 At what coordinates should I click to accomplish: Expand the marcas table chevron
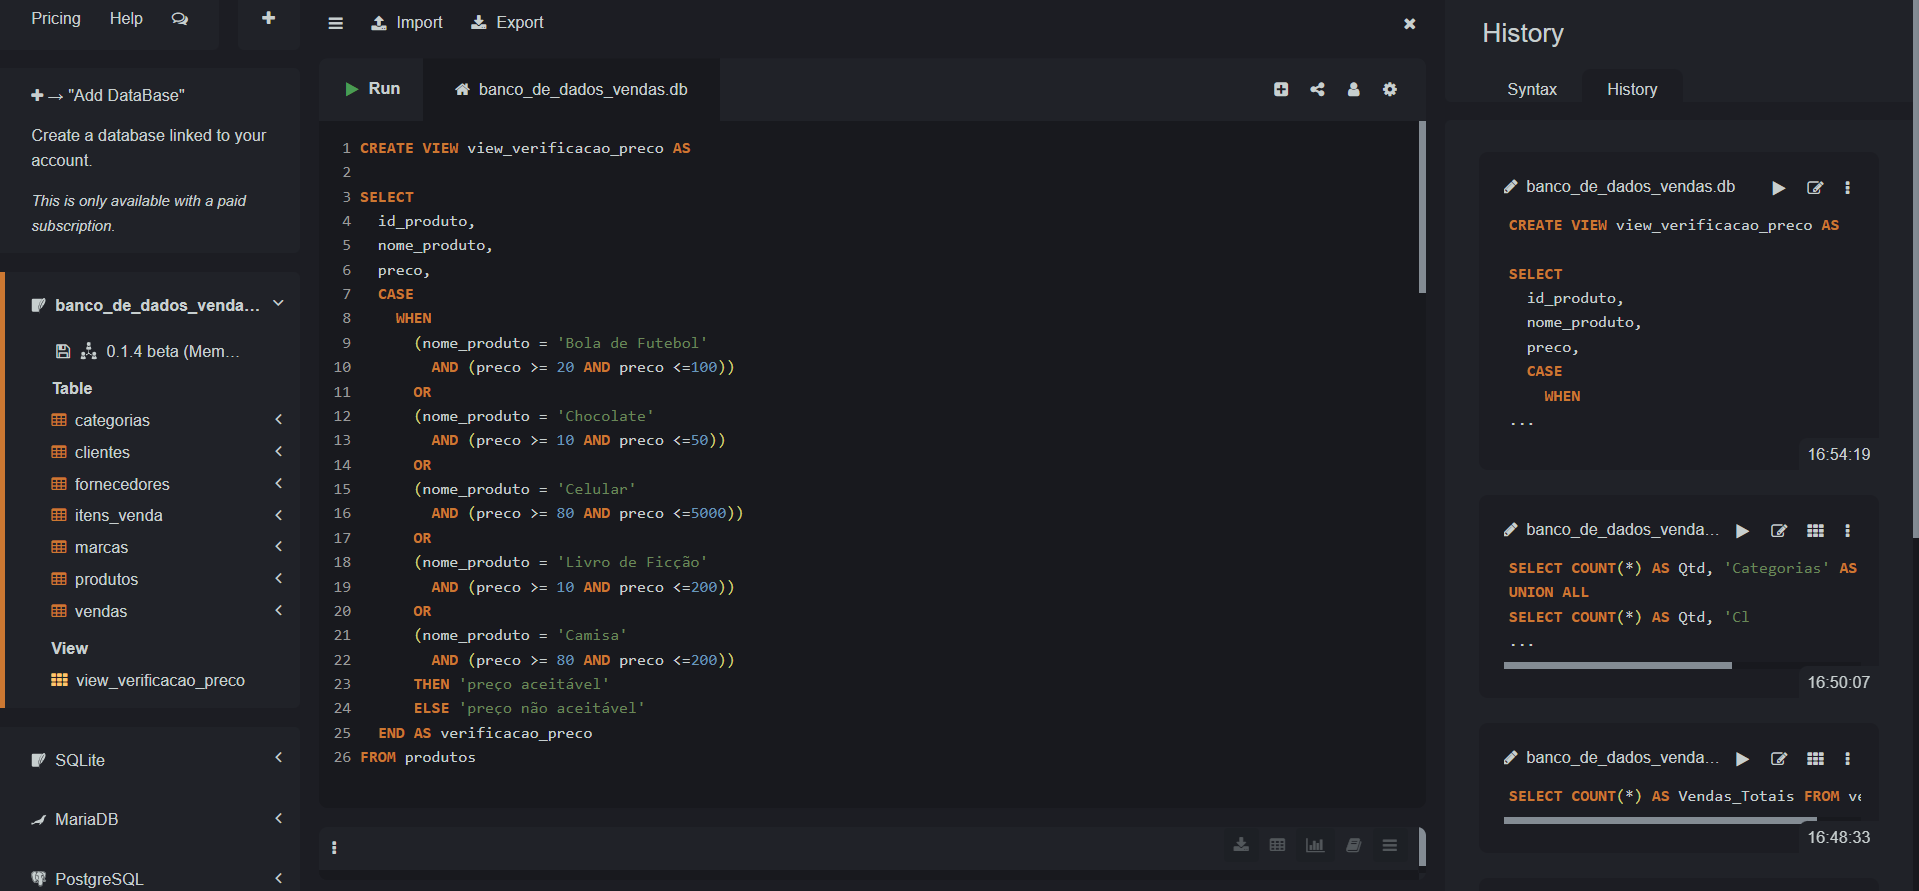279,547
